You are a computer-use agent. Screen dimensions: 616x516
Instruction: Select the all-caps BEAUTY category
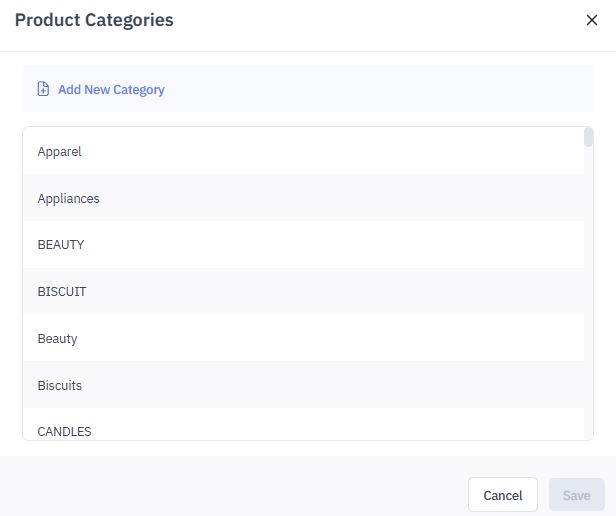click(61, 245)
